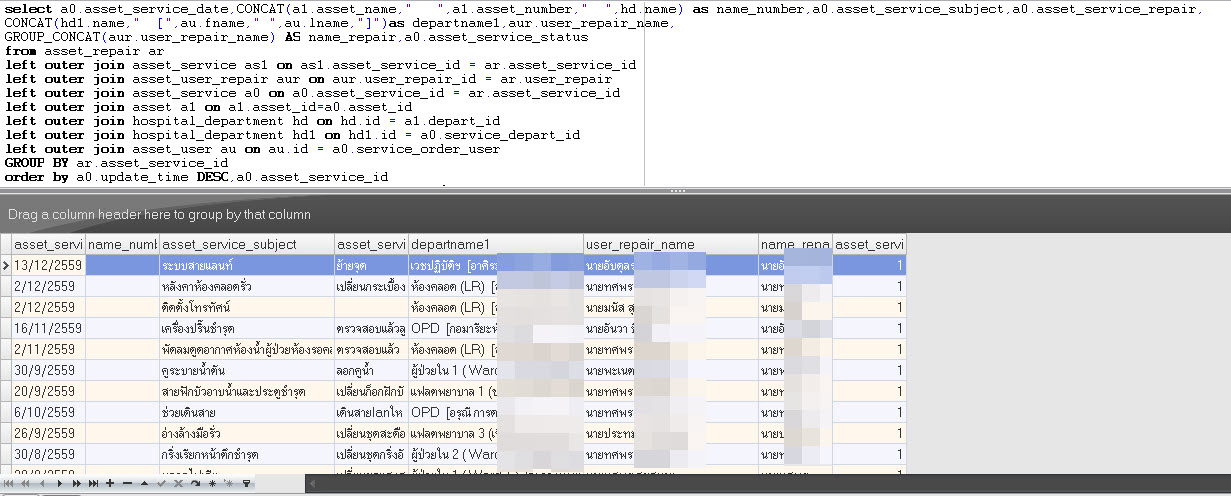
Task: Select the subject cell หลังคาห้องคลอดรั่ว
Action: 247,286
